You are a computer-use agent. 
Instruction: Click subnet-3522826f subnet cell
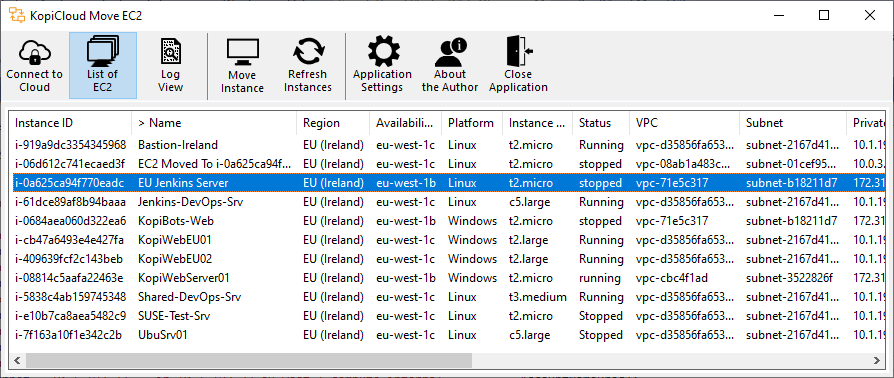(789, 278)
